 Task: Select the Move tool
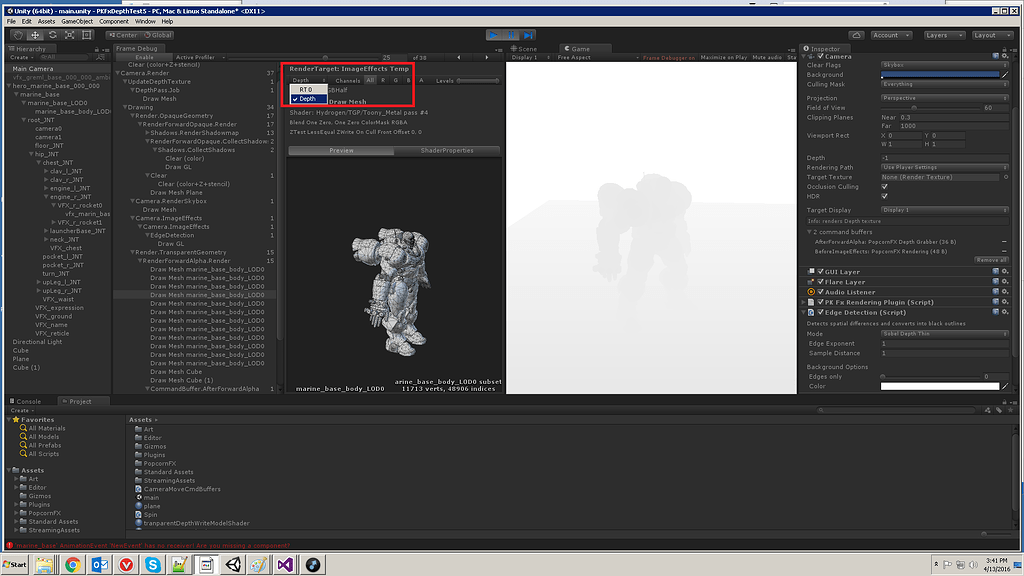click(34, 33)
